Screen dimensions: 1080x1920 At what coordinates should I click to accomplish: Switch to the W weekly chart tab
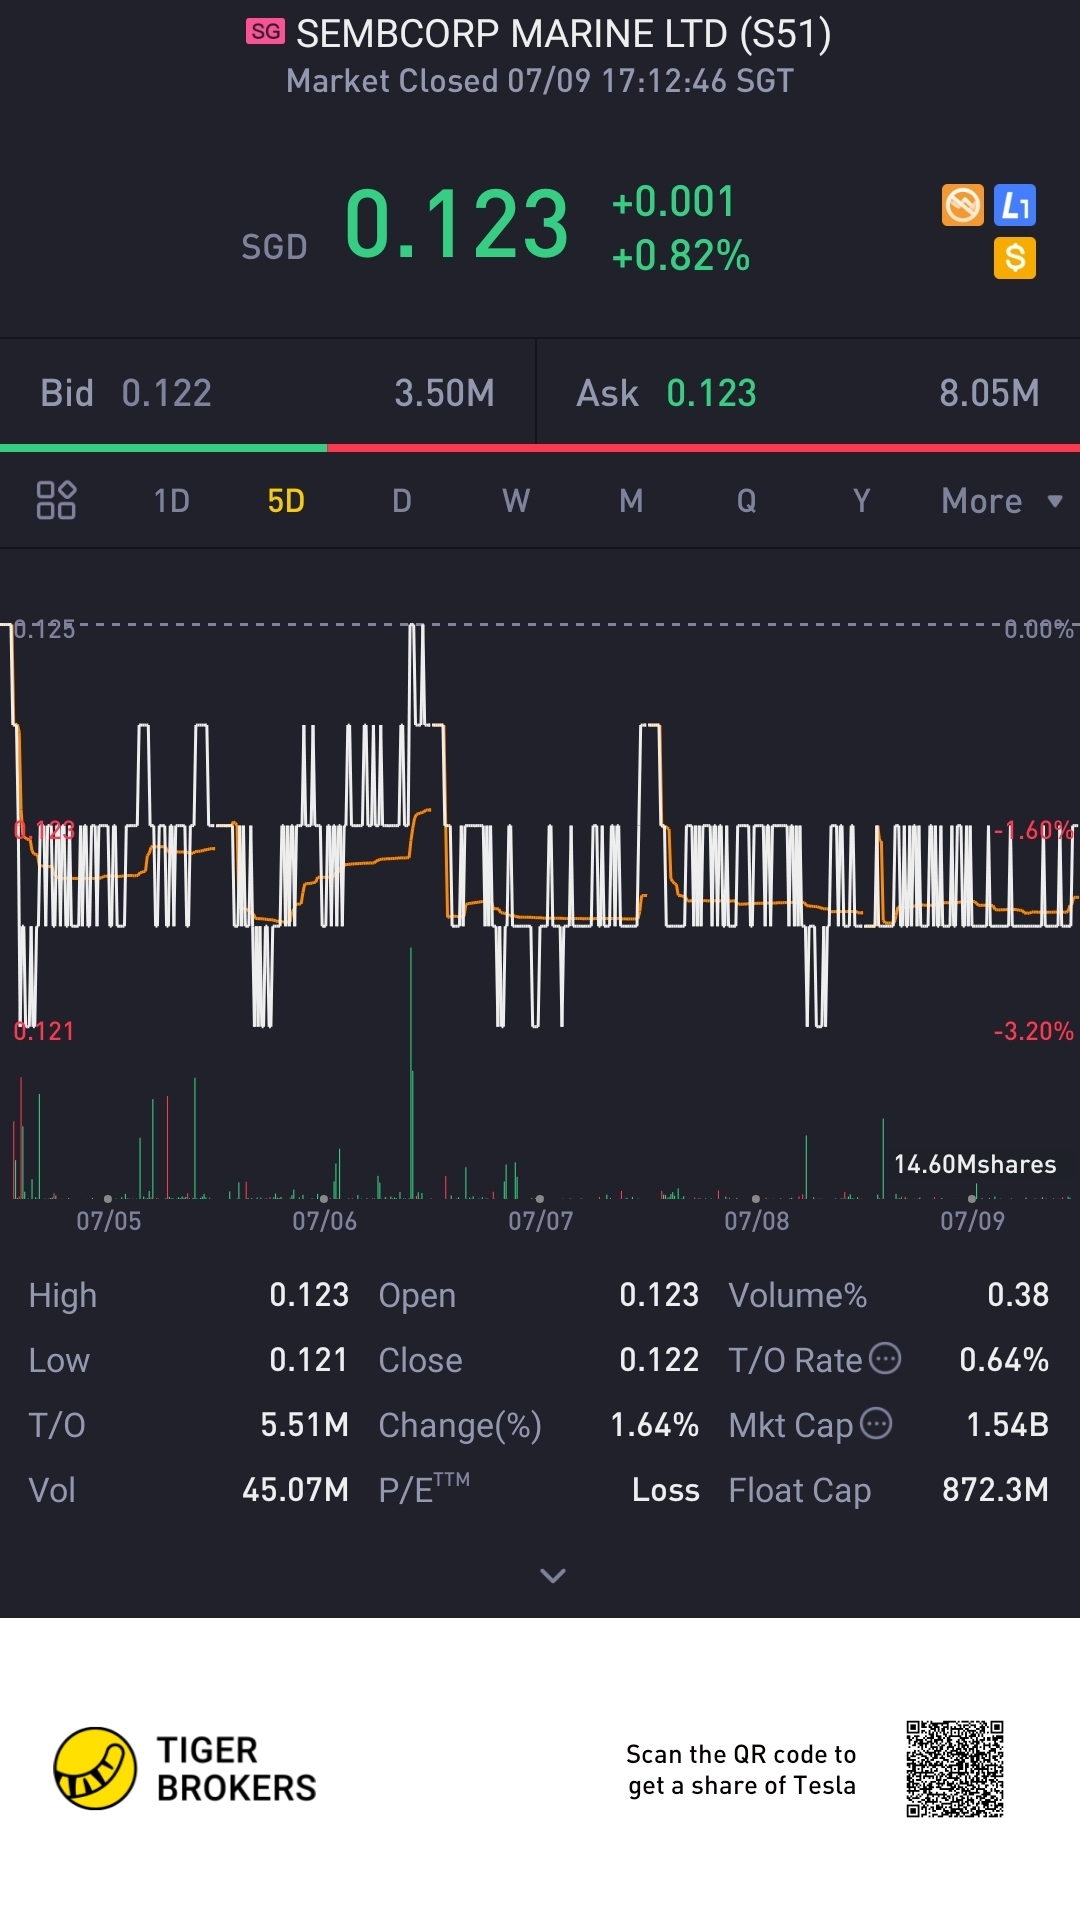[x=516, y=501]
